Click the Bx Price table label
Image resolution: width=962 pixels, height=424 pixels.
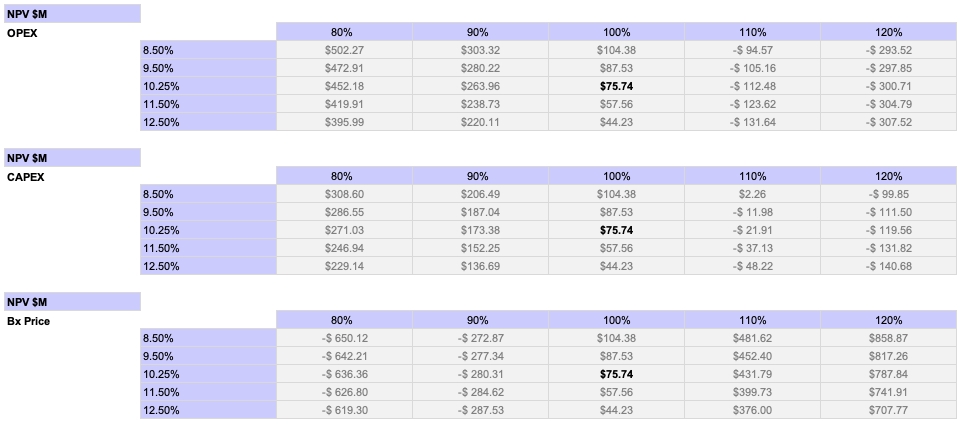click(x=28, y=321)
